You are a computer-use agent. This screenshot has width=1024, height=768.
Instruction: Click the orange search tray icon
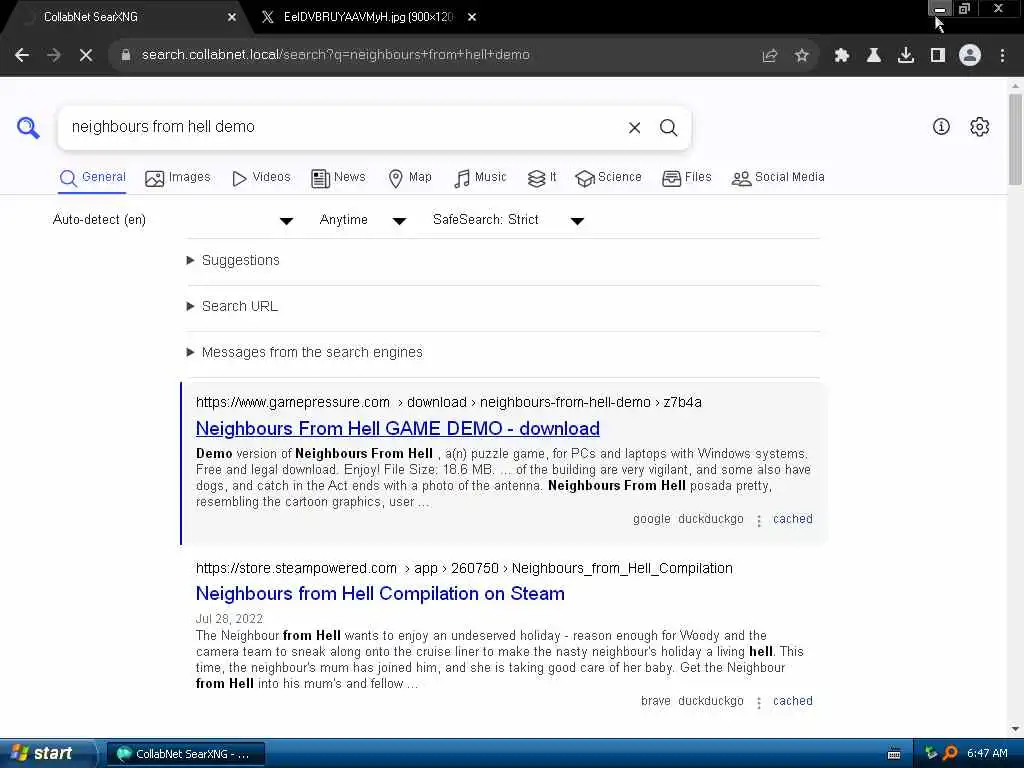950,753
